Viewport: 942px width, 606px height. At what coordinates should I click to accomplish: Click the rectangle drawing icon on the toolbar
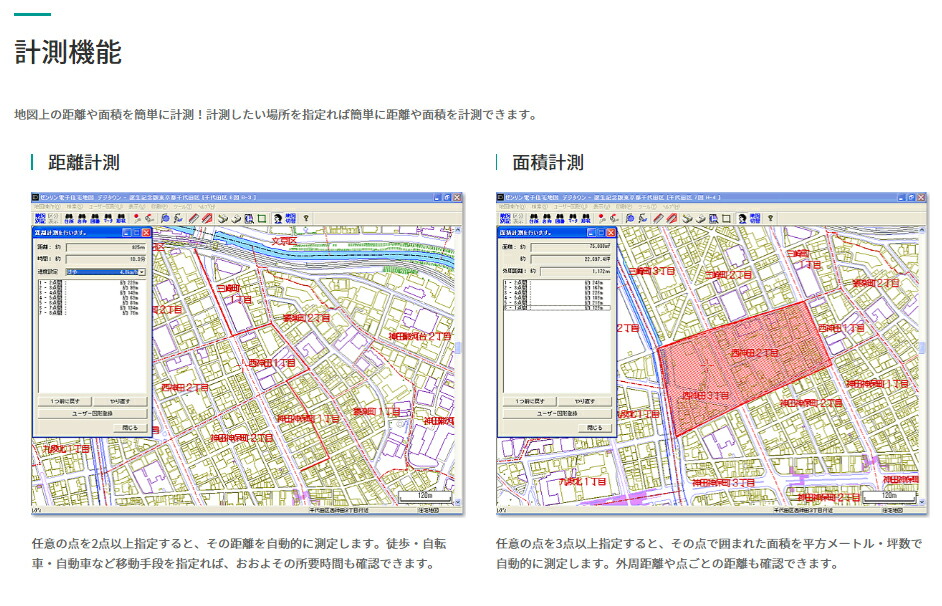click(x=262, y=217)
